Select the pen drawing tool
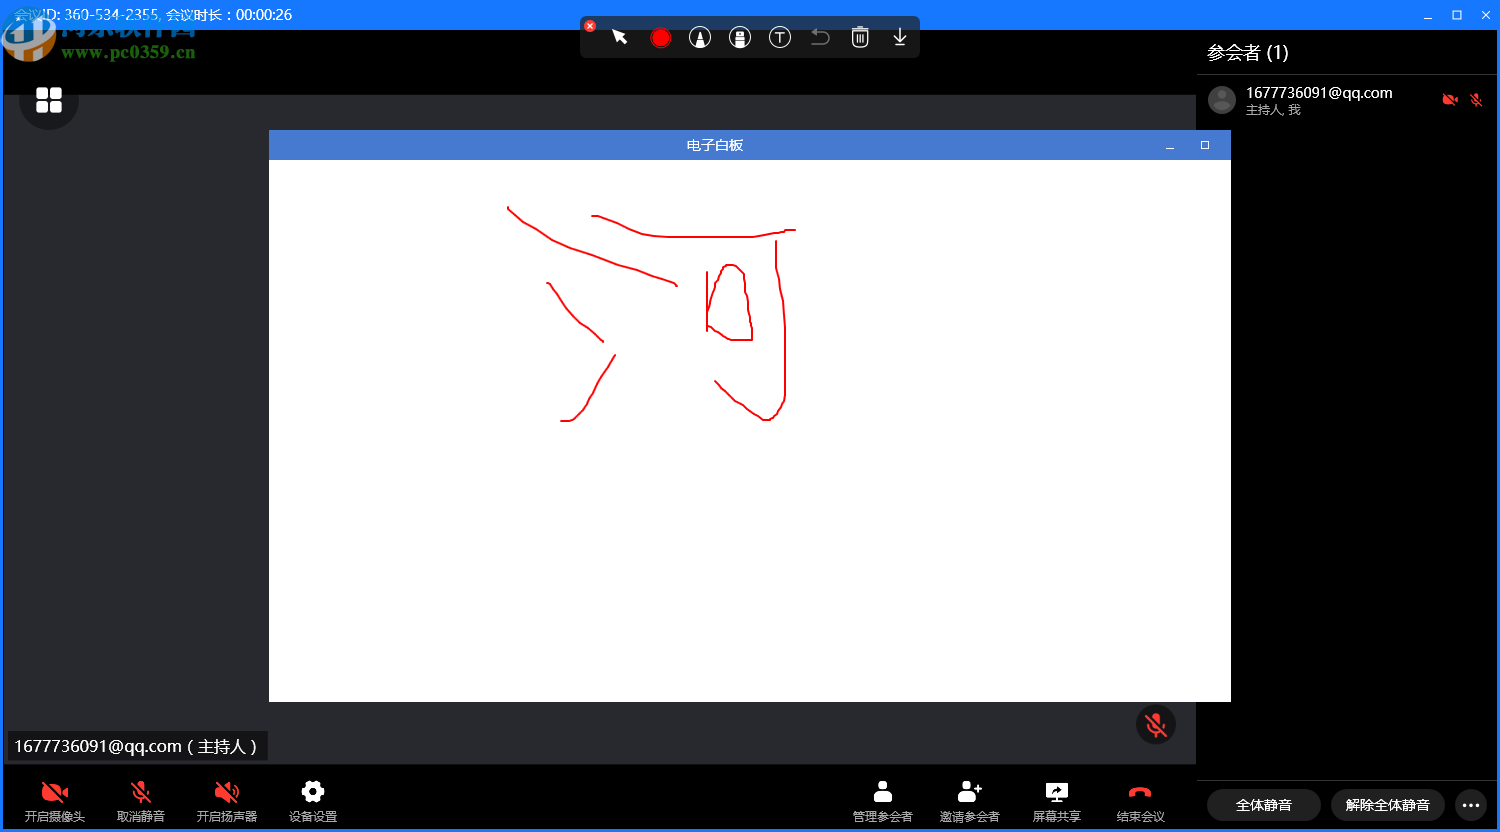Viewport: 1500px width, 832px height. pos(700,37)
